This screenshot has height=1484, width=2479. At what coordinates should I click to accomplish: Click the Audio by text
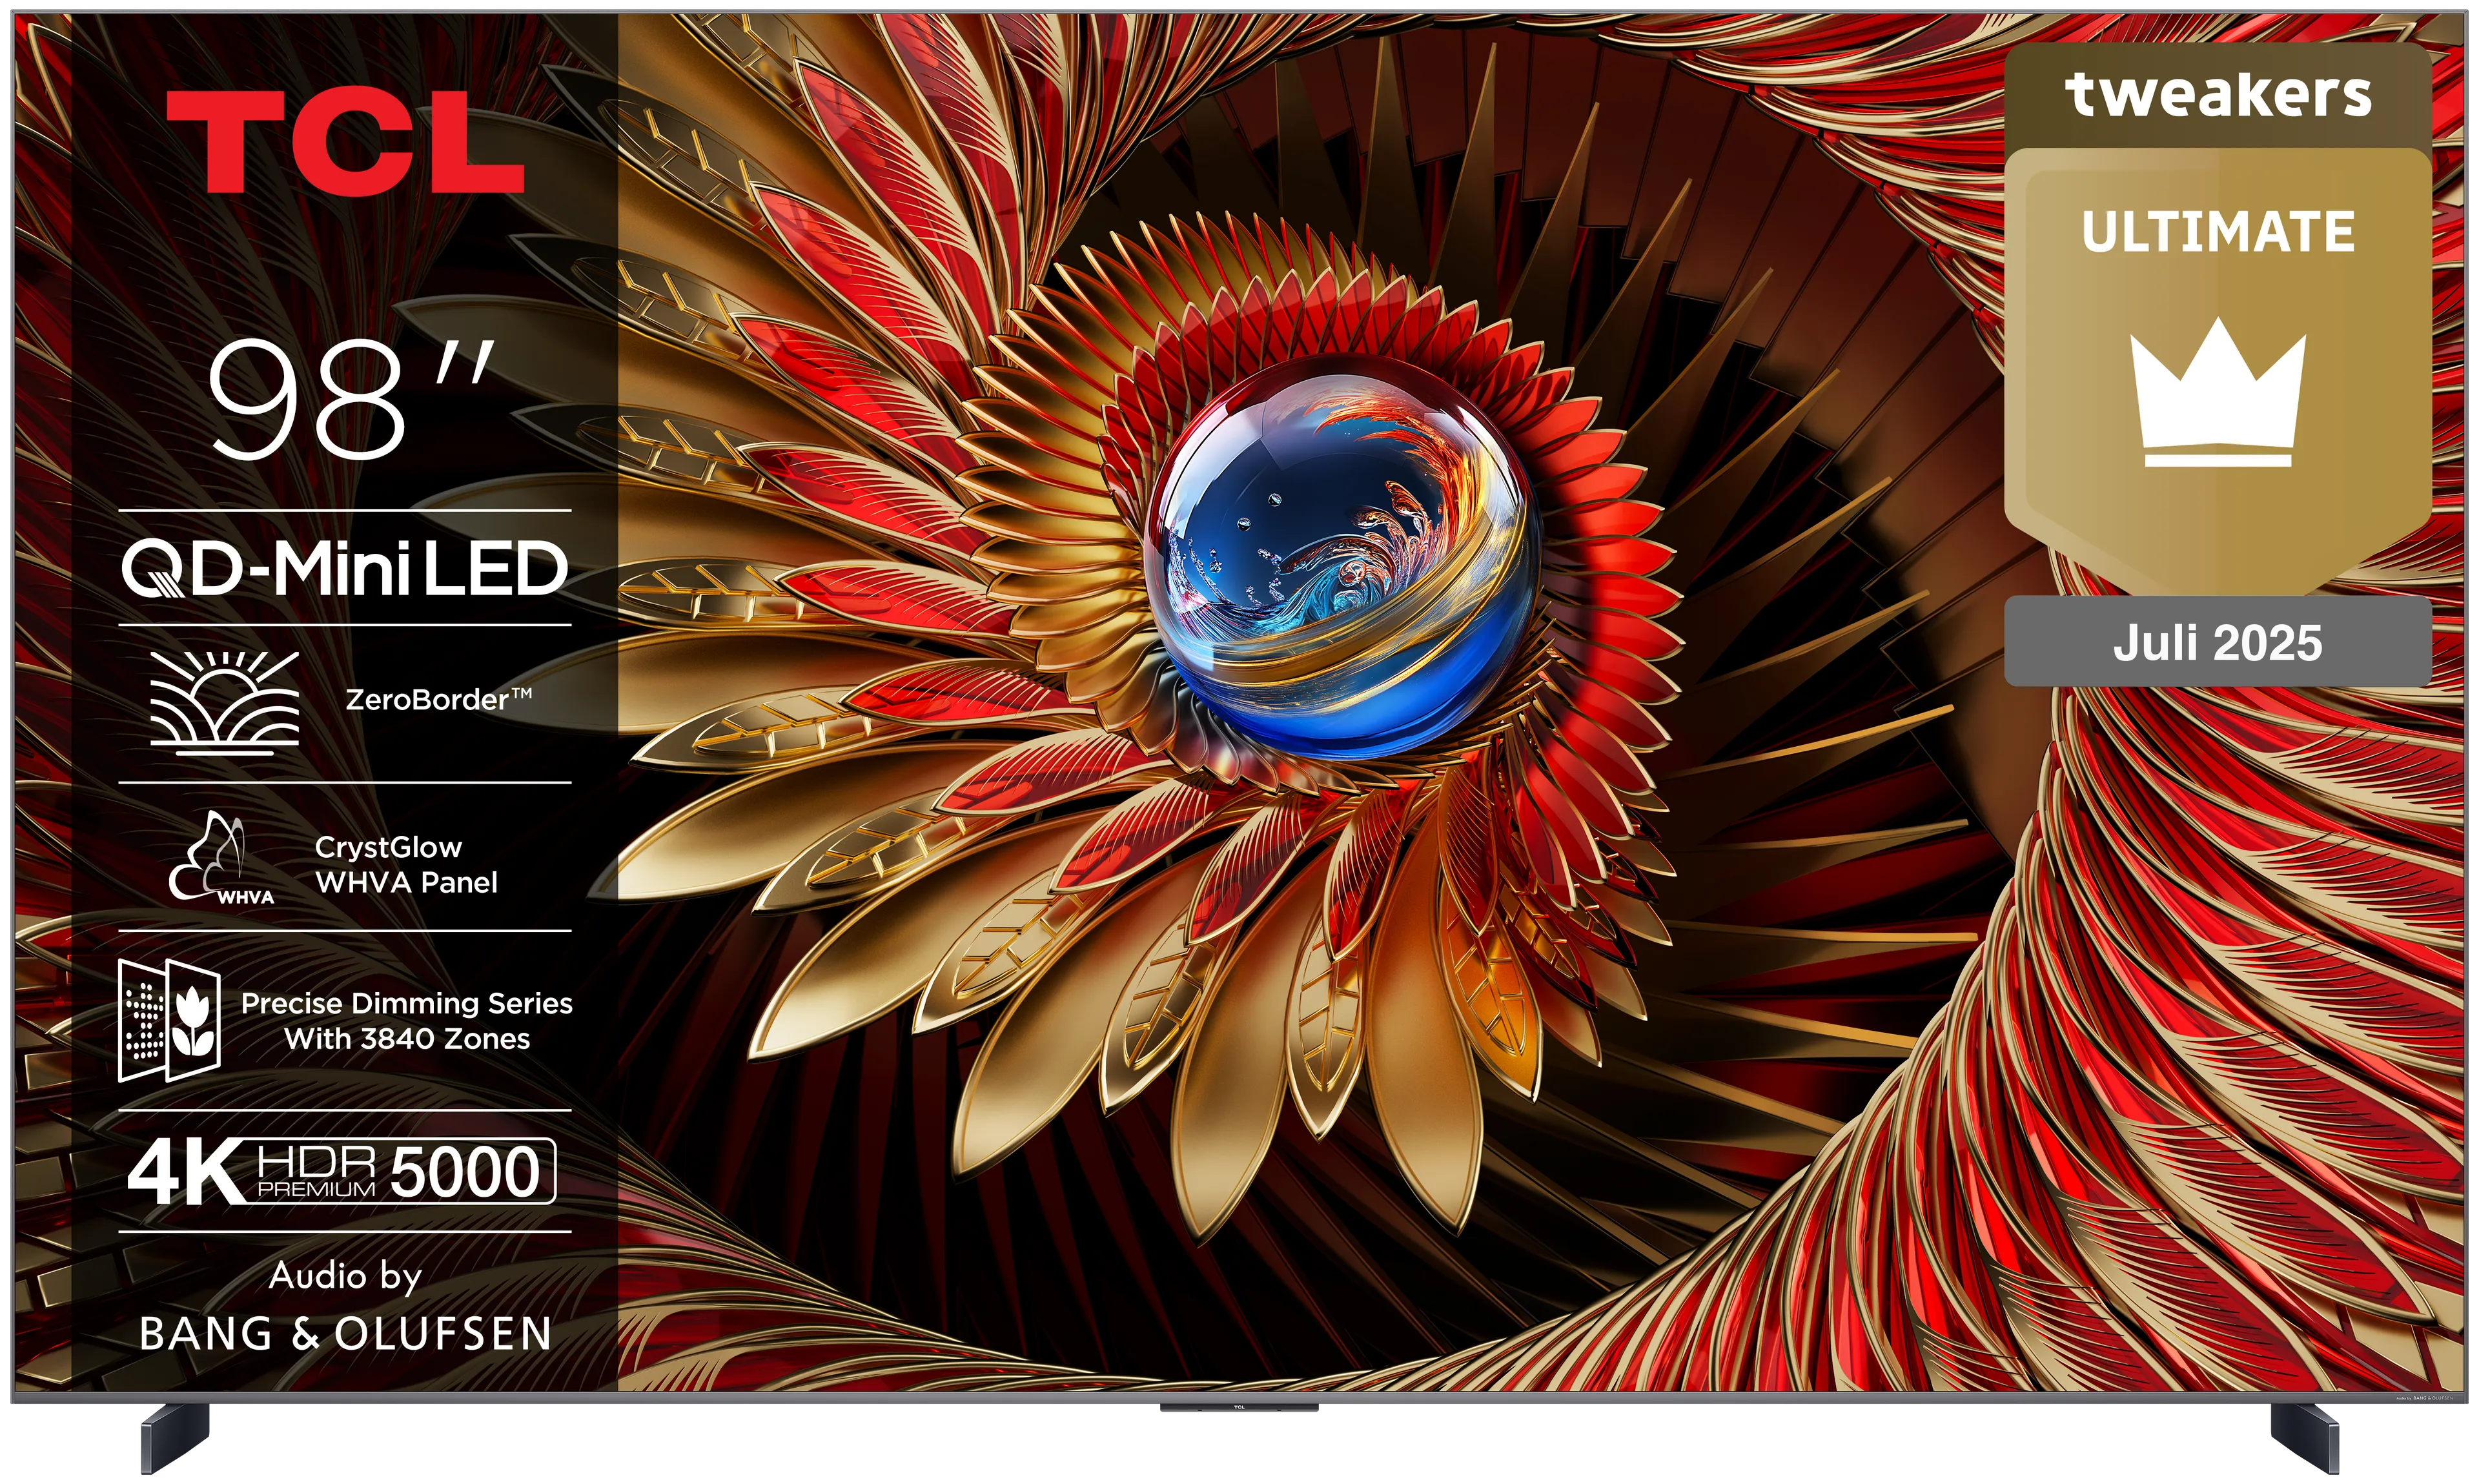[345, 1277]
